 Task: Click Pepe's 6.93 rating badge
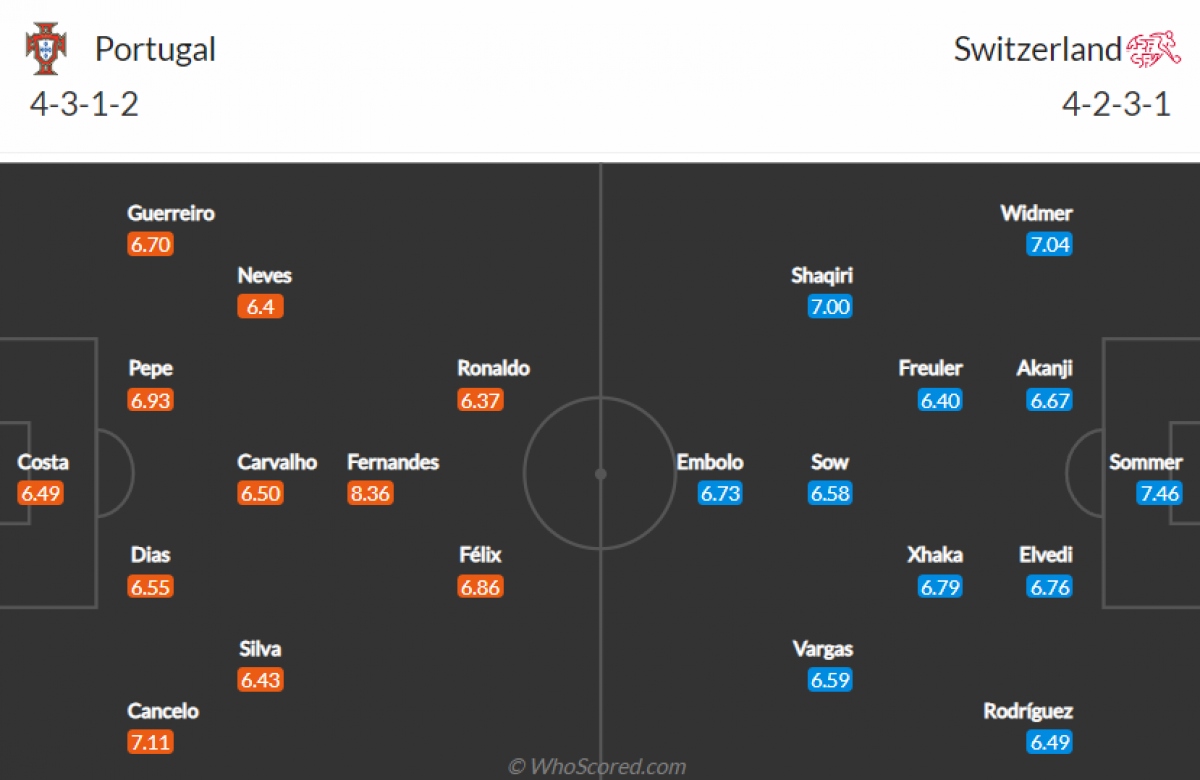point(150,400)
